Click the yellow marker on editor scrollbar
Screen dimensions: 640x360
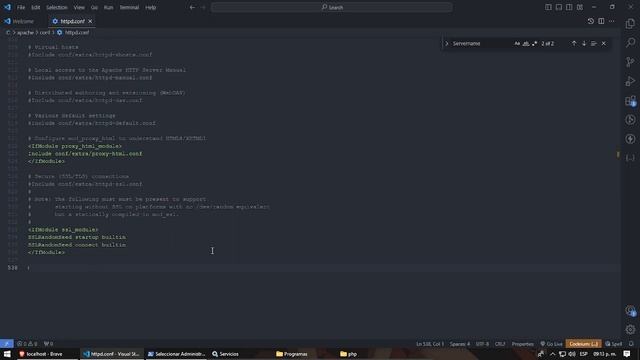tap(618, 155)
